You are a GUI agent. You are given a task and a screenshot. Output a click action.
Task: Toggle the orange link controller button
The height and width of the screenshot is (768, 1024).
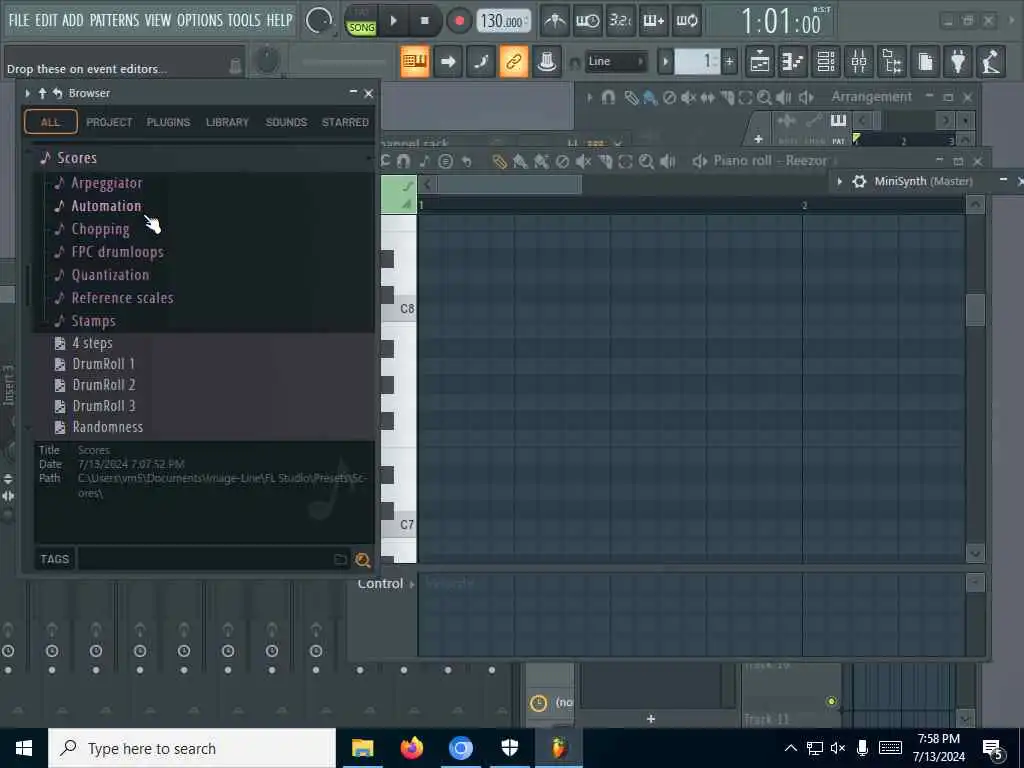pyautogui.click(x=514, y=61)
